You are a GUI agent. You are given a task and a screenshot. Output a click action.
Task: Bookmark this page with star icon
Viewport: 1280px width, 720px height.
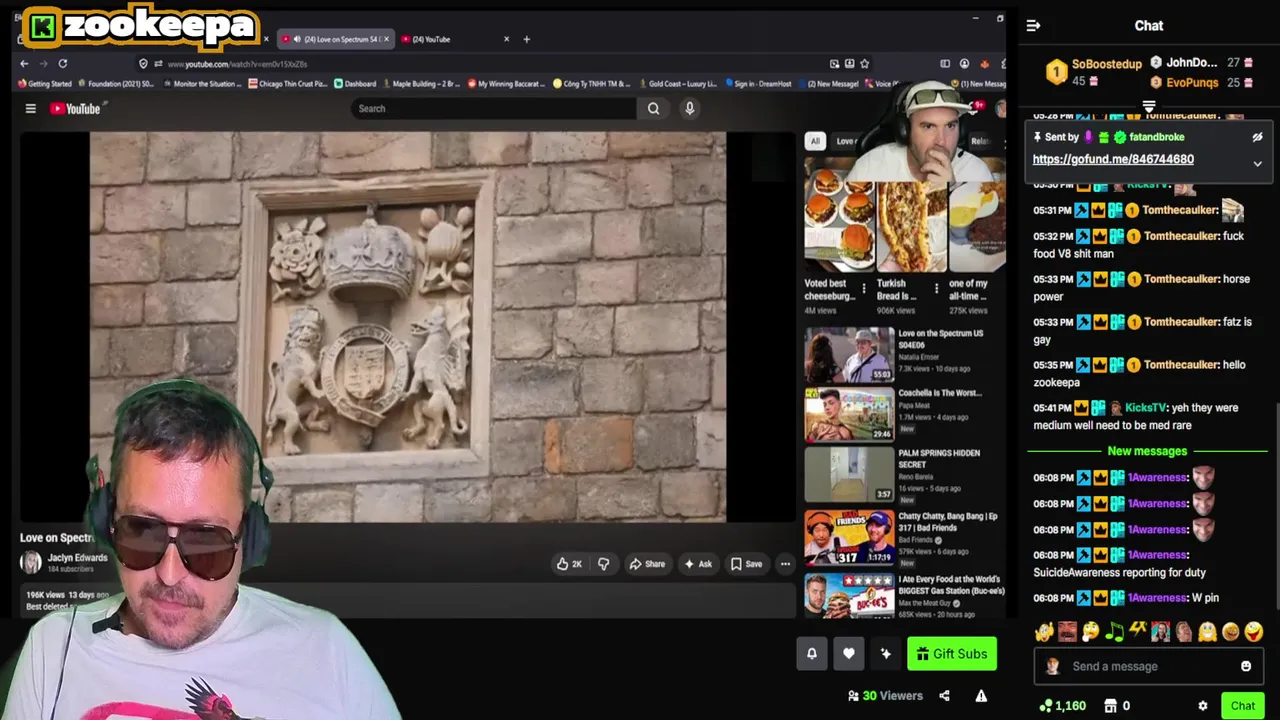865,64
